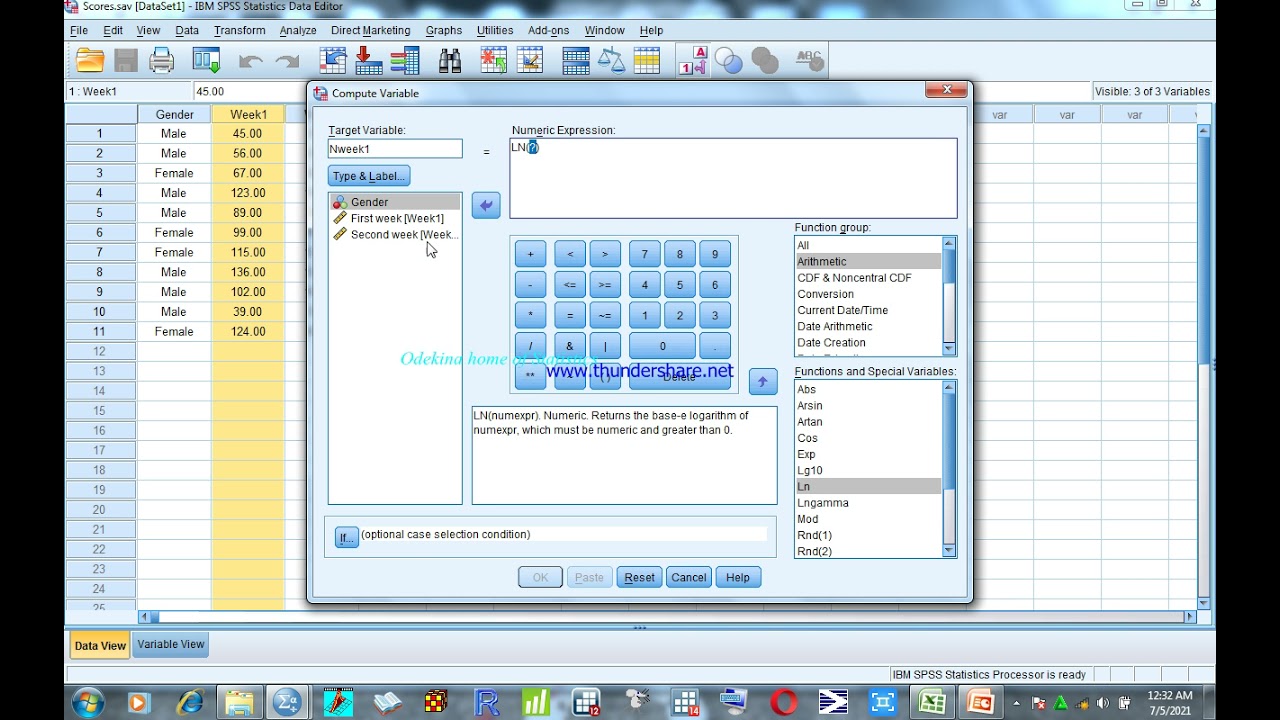1280x720 pixels.
Task: Click the Save this document toolbar icon
Action: click(x=126, y=61)
